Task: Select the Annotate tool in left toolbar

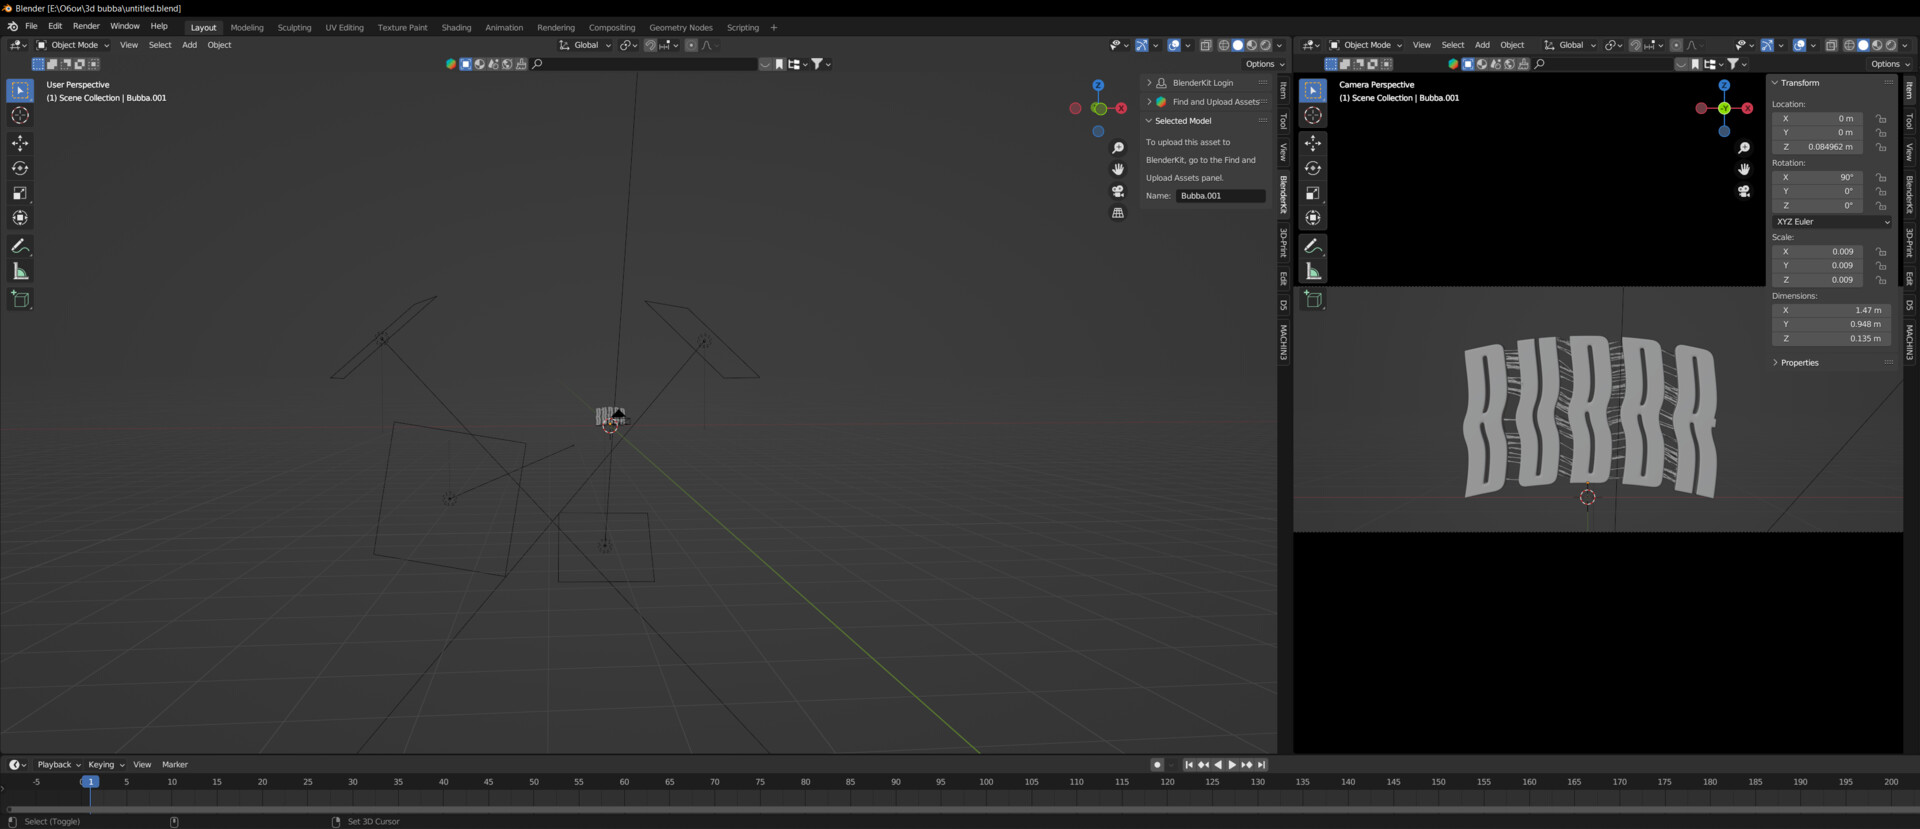Action: [20, 246]
